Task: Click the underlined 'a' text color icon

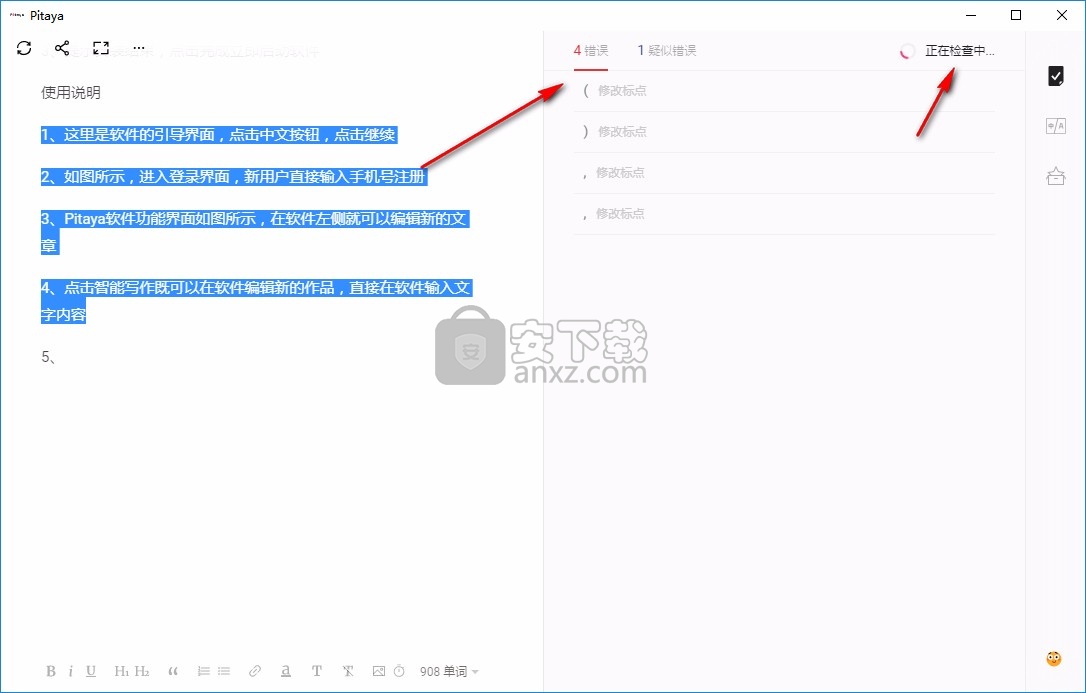Action: tap(285, 671)
